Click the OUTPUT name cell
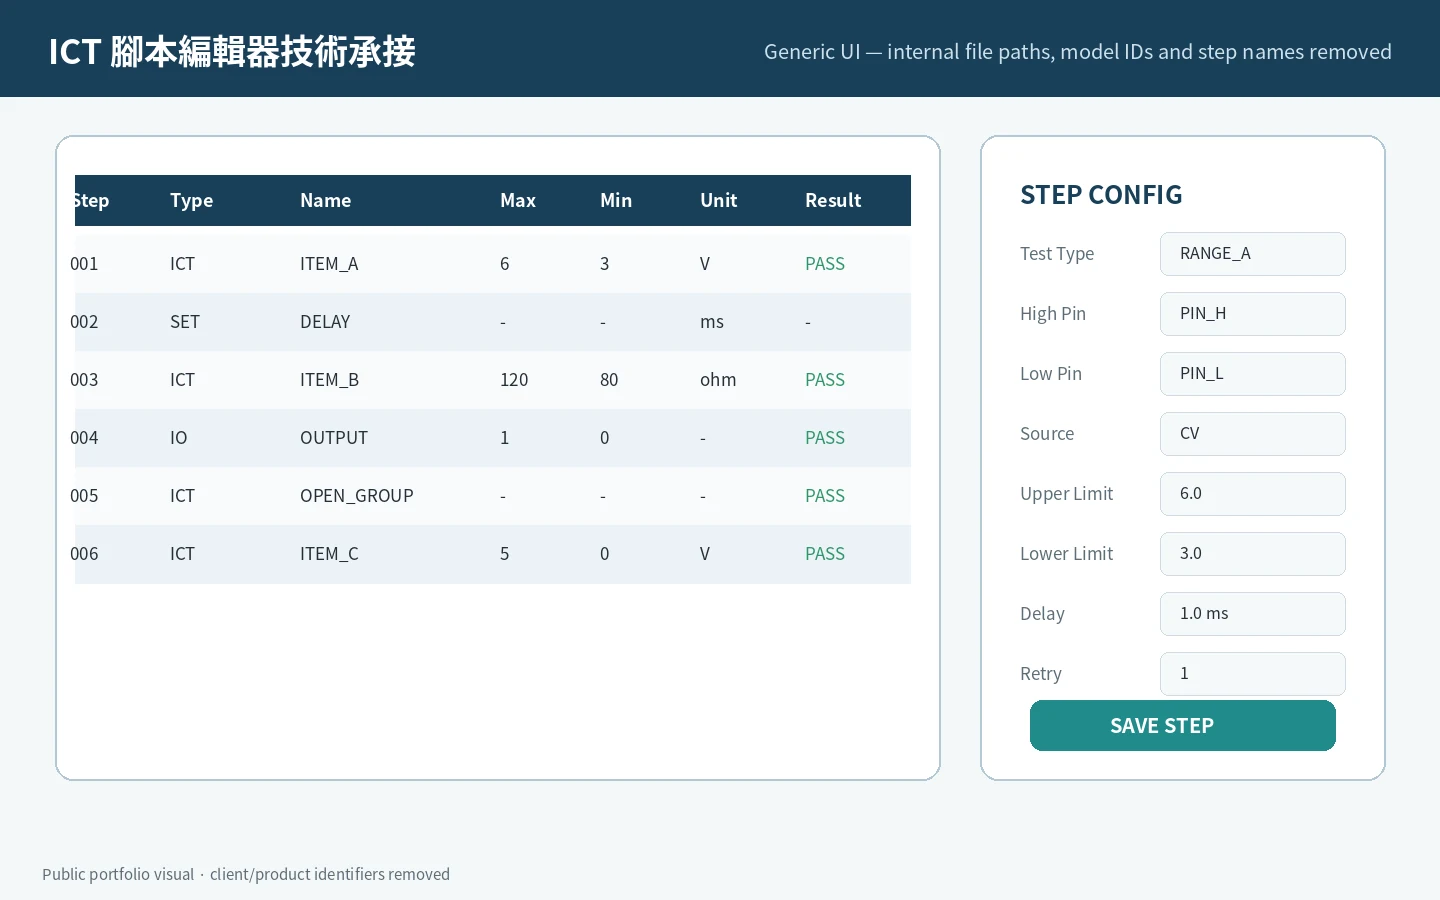 point(334,438)
